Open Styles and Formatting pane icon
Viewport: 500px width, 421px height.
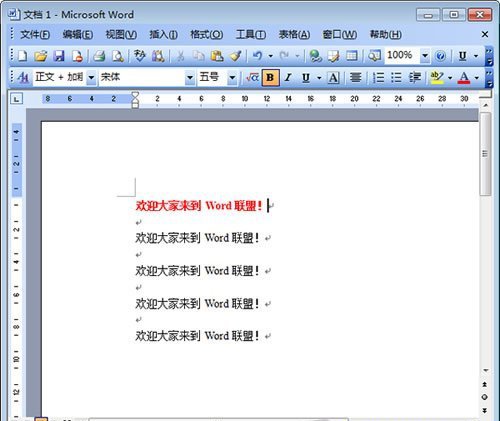pyautogui.click(x=23, y=78)
